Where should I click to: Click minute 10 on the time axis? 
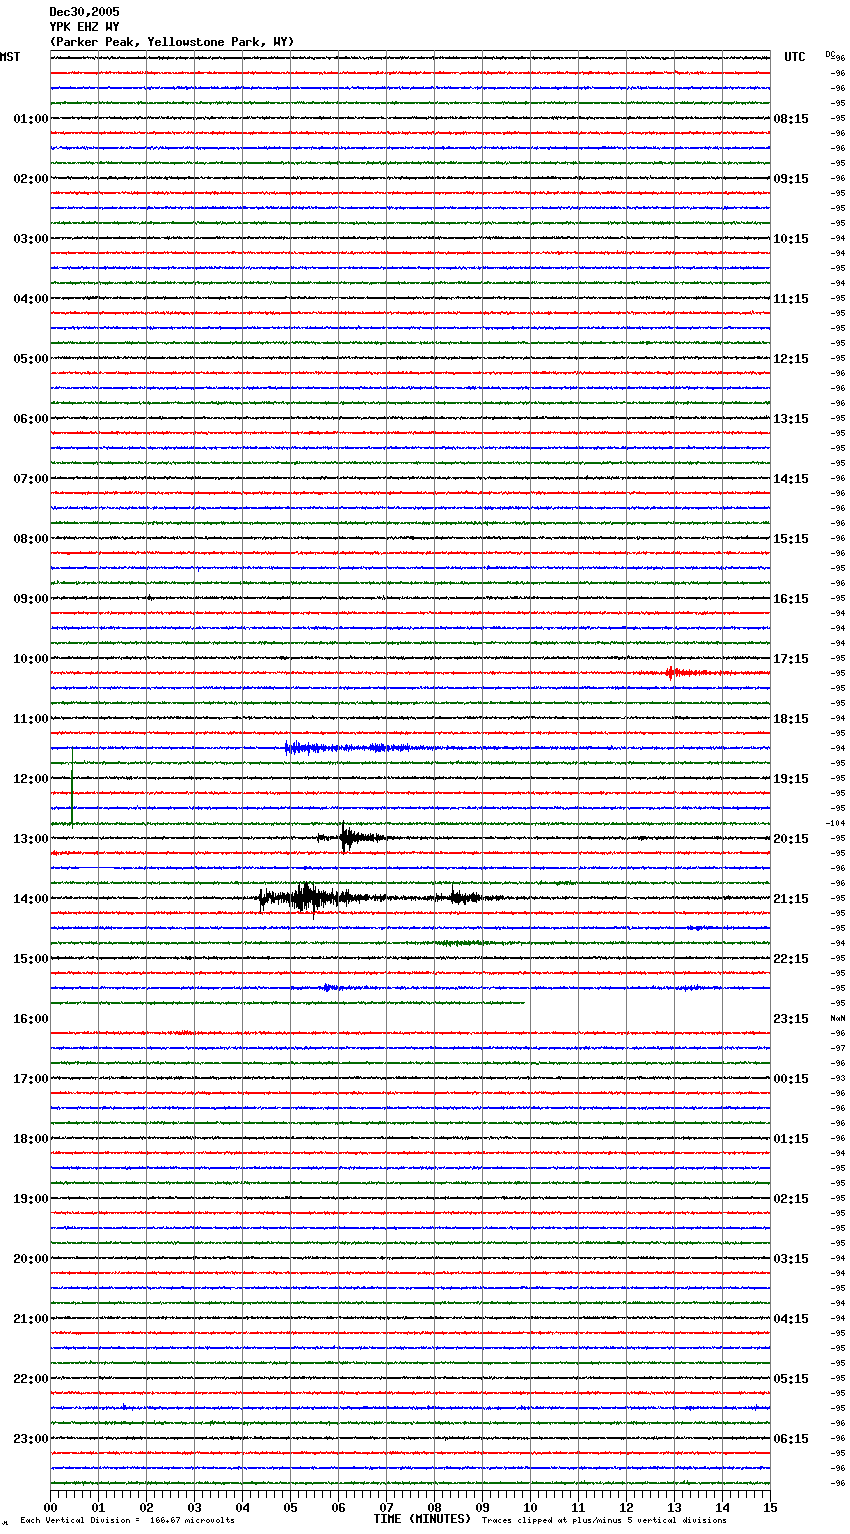tap(530, 1508)
